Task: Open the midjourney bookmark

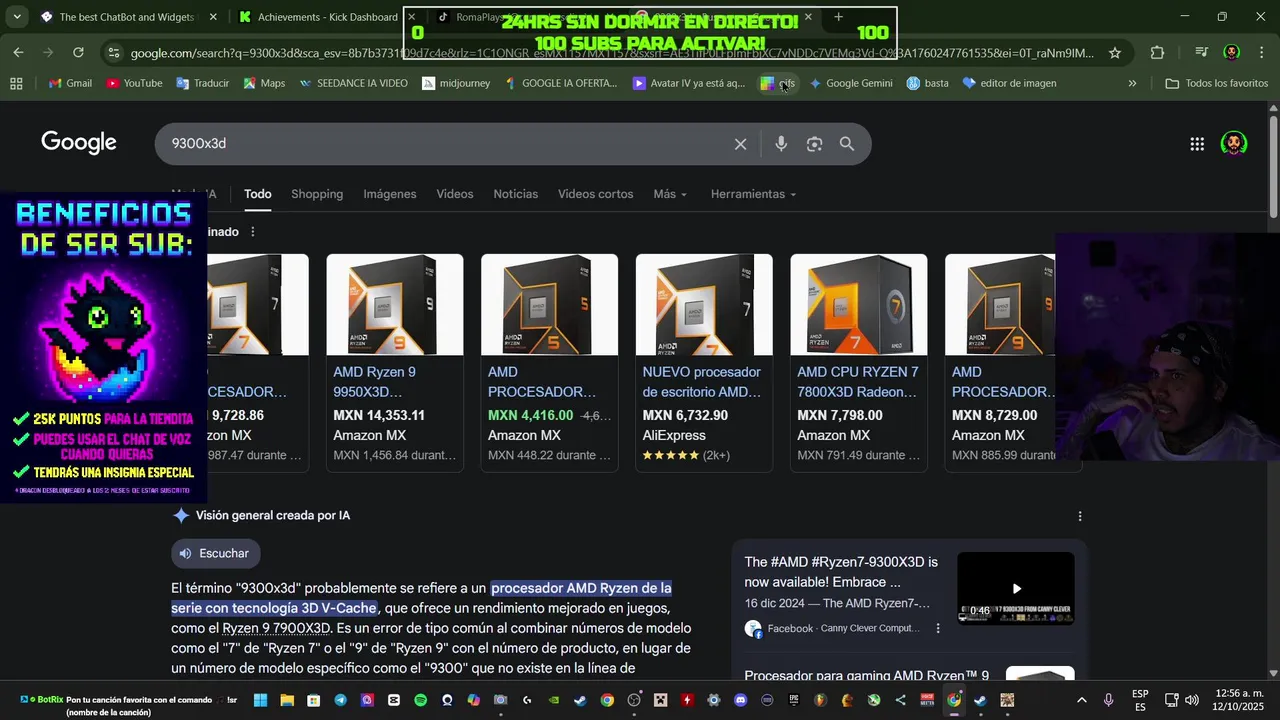Action: (x=456, y=84)
